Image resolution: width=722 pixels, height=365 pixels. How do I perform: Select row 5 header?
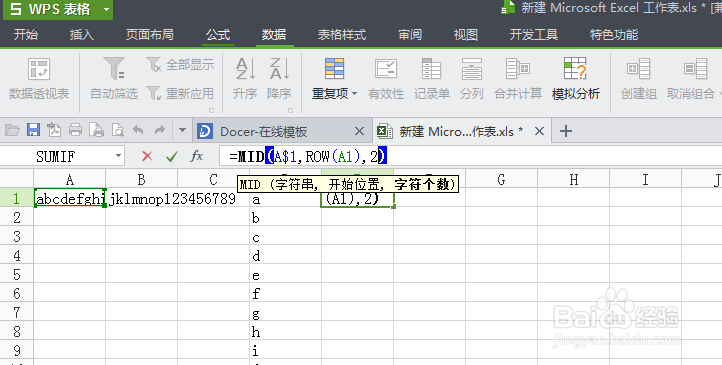17,274
